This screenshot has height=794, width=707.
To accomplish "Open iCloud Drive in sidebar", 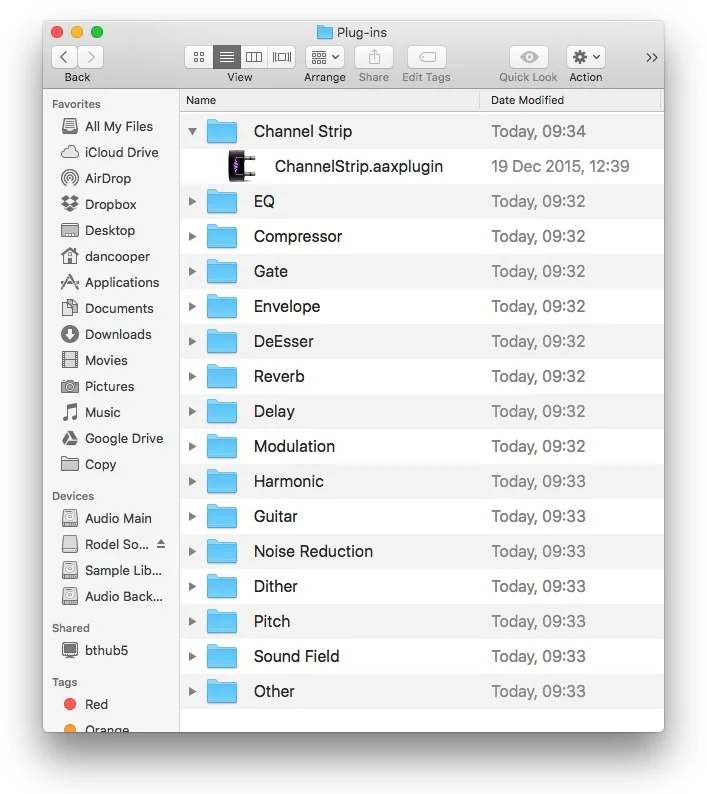I will [x=110, y=152].
